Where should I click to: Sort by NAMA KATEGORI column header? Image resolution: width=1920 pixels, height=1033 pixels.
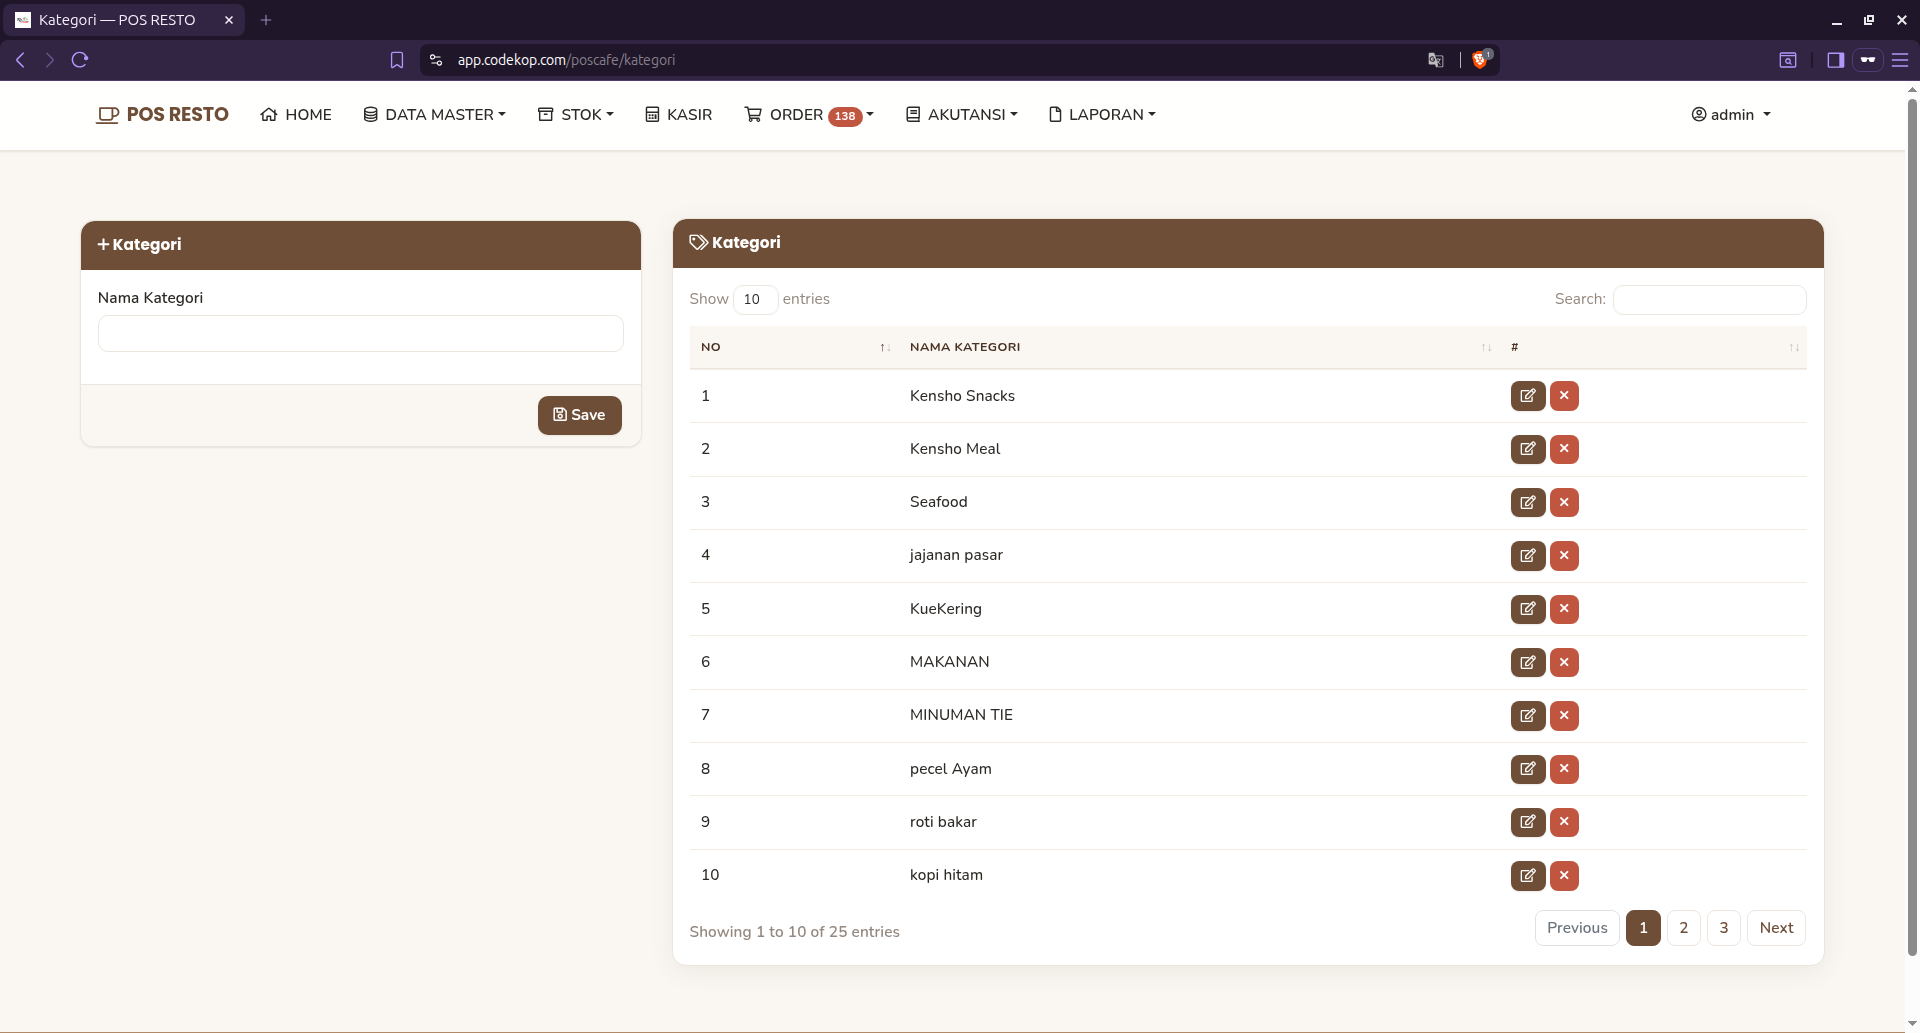tap(1198, 347)
